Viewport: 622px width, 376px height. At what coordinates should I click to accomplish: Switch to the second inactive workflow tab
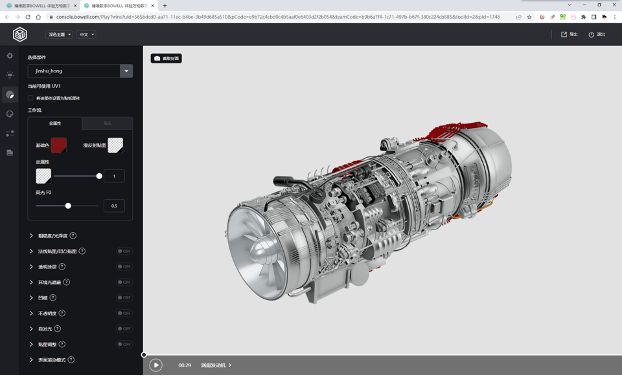(108, 123)
